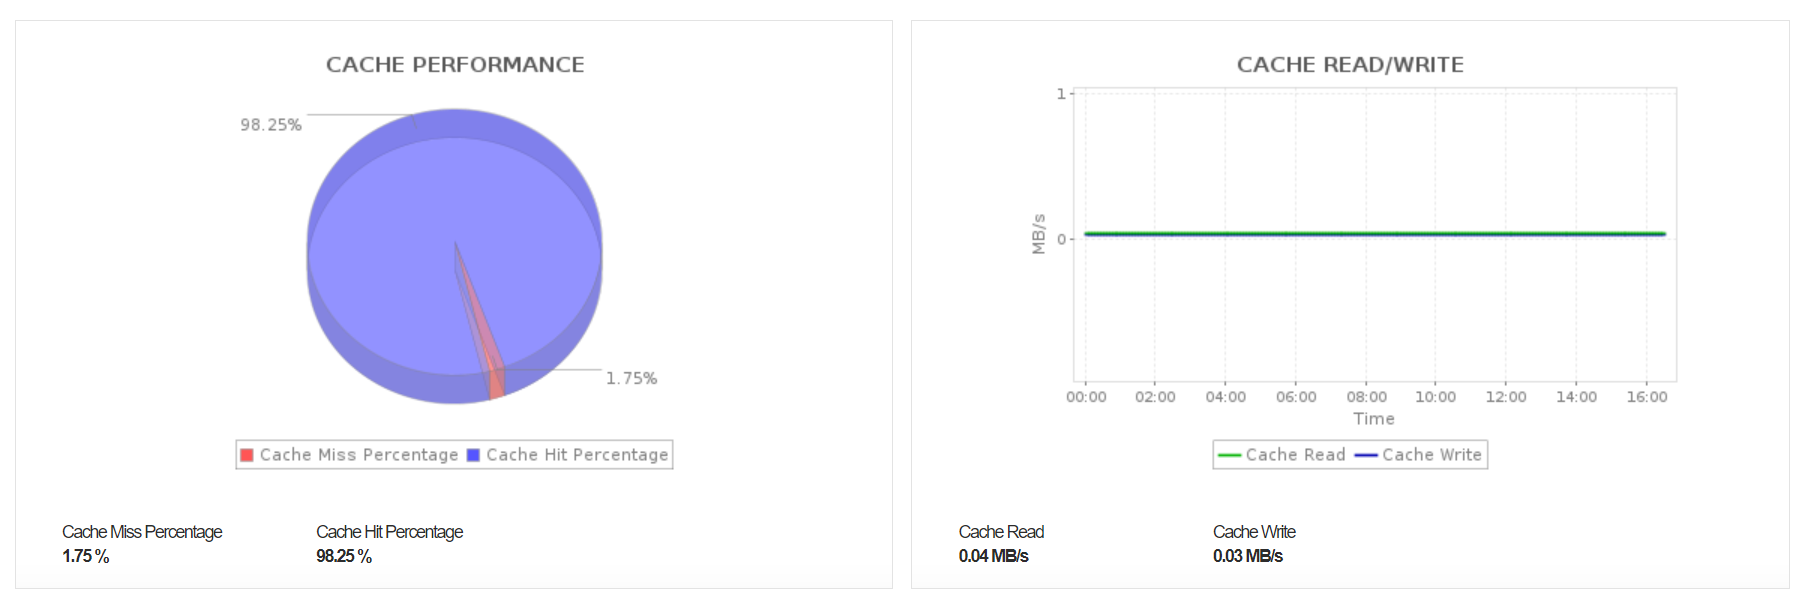Click the red Cache Miss legend swatch
The height and width of the screenshot is (601, 1806).
tap(247, 455)
